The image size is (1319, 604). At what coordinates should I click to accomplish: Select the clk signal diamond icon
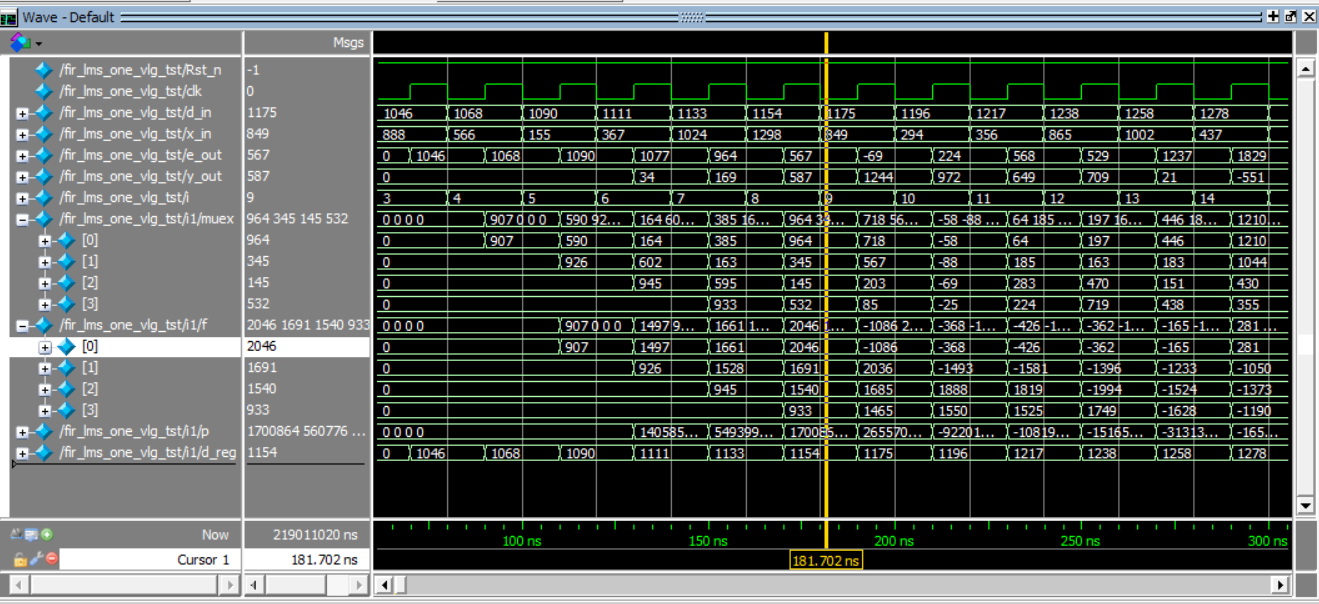[x=43, y=91]
